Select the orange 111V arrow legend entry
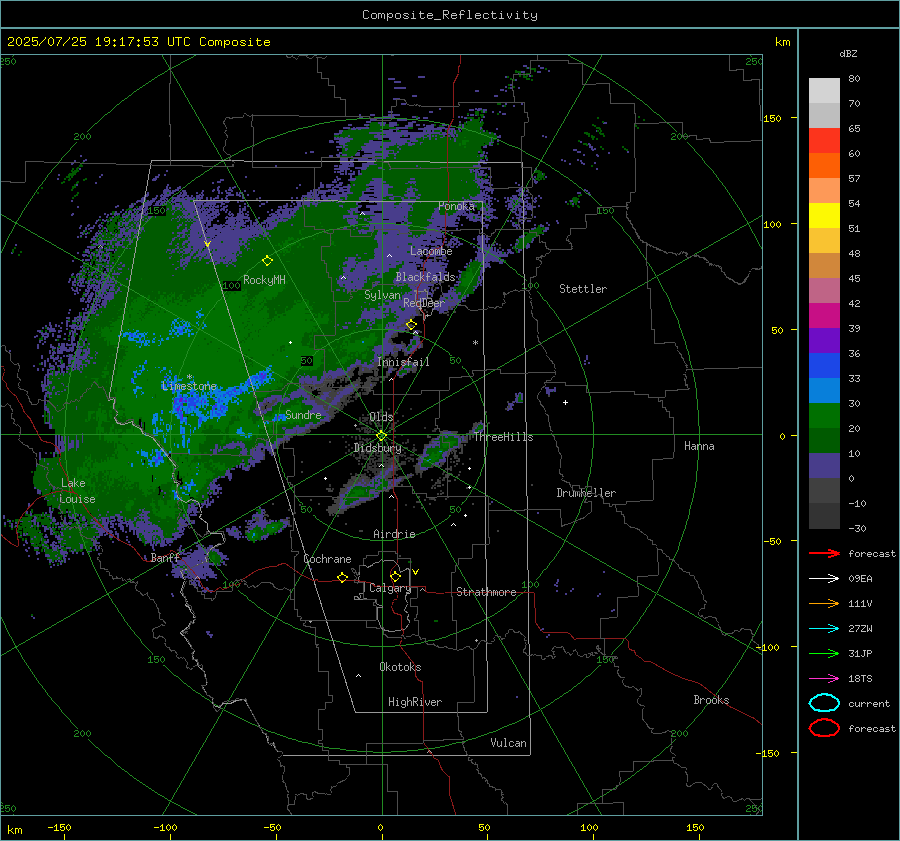The image size is (900, 841). click(x=824, y=603)
